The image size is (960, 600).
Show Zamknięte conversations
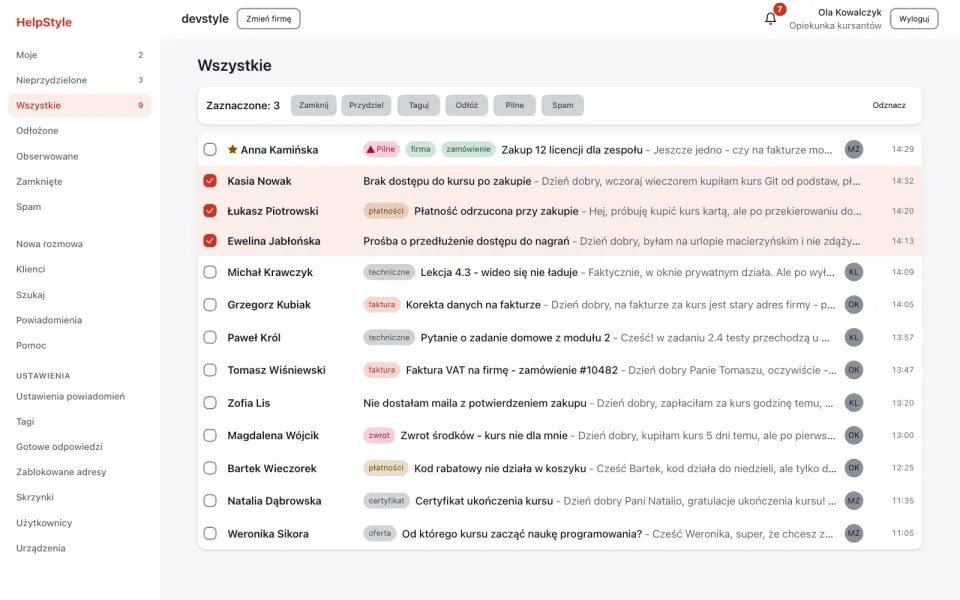click(80, 181)
